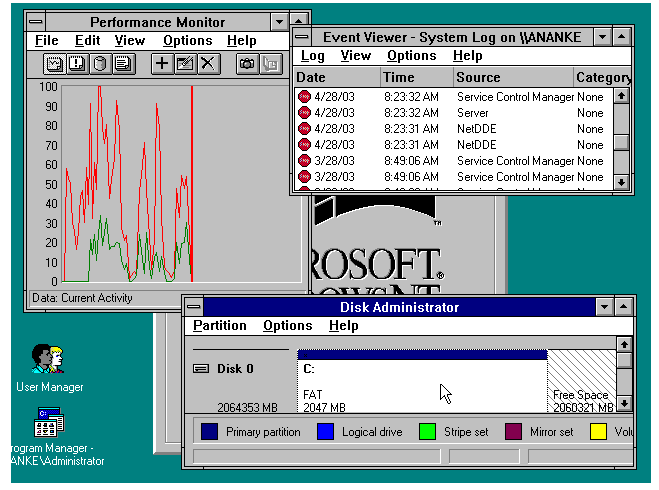Open the Event Viewer control-menu box
Screen dimensions: 659x490
[303, 37]
